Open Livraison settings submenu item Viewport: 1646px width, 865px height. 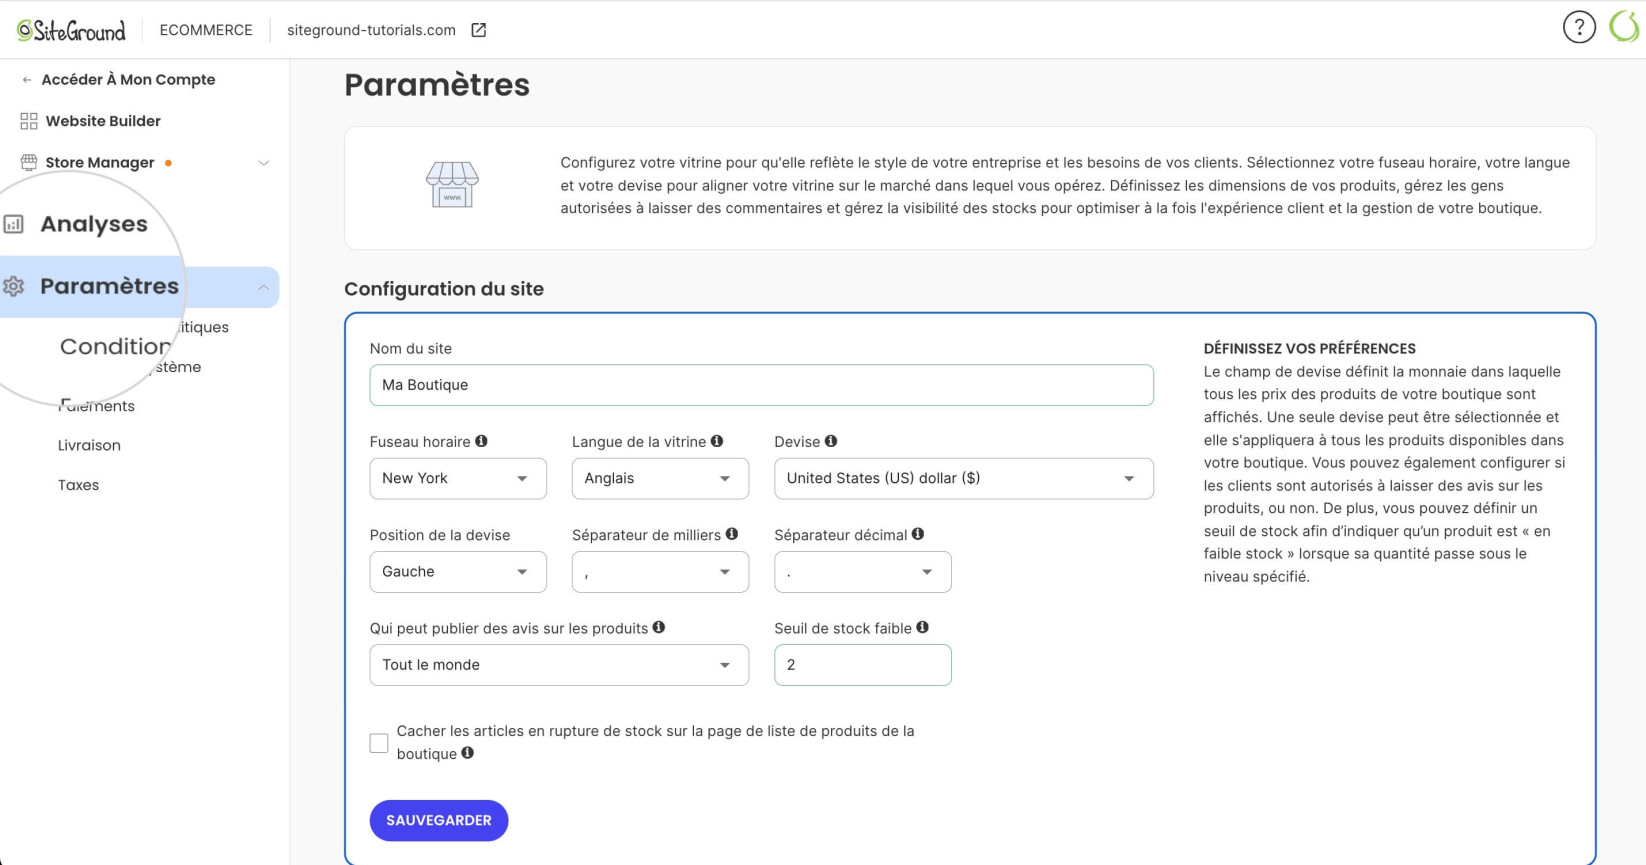point(89,445)
